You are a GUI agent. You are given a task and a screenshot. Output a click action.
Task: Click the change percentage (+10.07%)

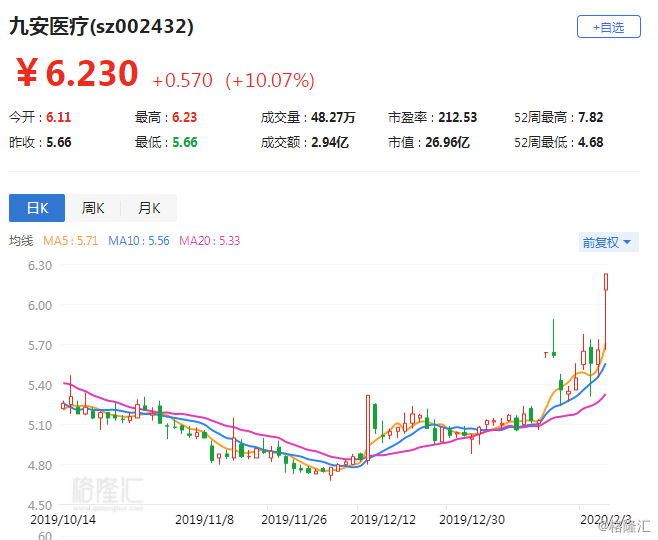pyautogui.click(x=270, y=80)
